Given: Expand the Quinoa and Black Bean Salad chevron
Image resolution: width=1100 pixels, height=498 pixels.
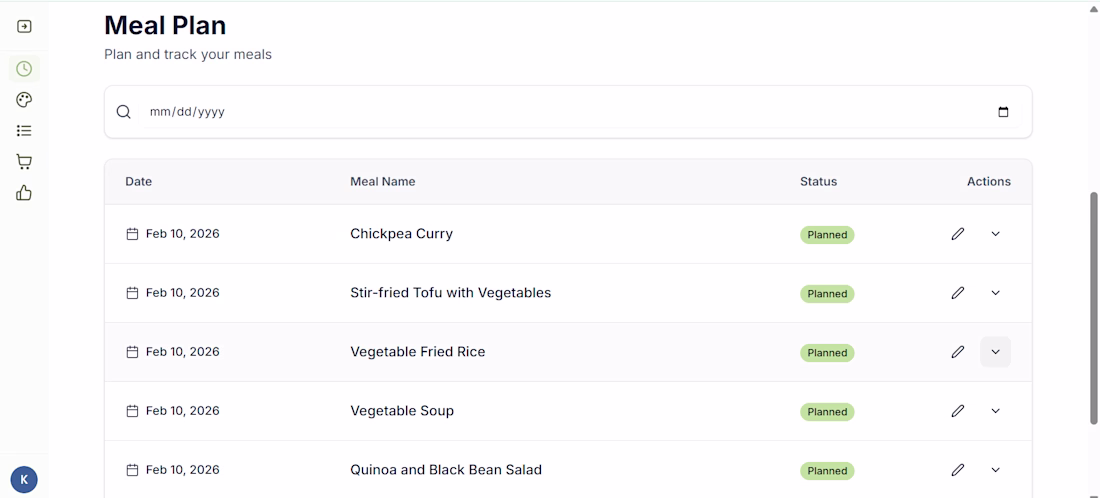Looking at the screenshot, I should [995, 470].
